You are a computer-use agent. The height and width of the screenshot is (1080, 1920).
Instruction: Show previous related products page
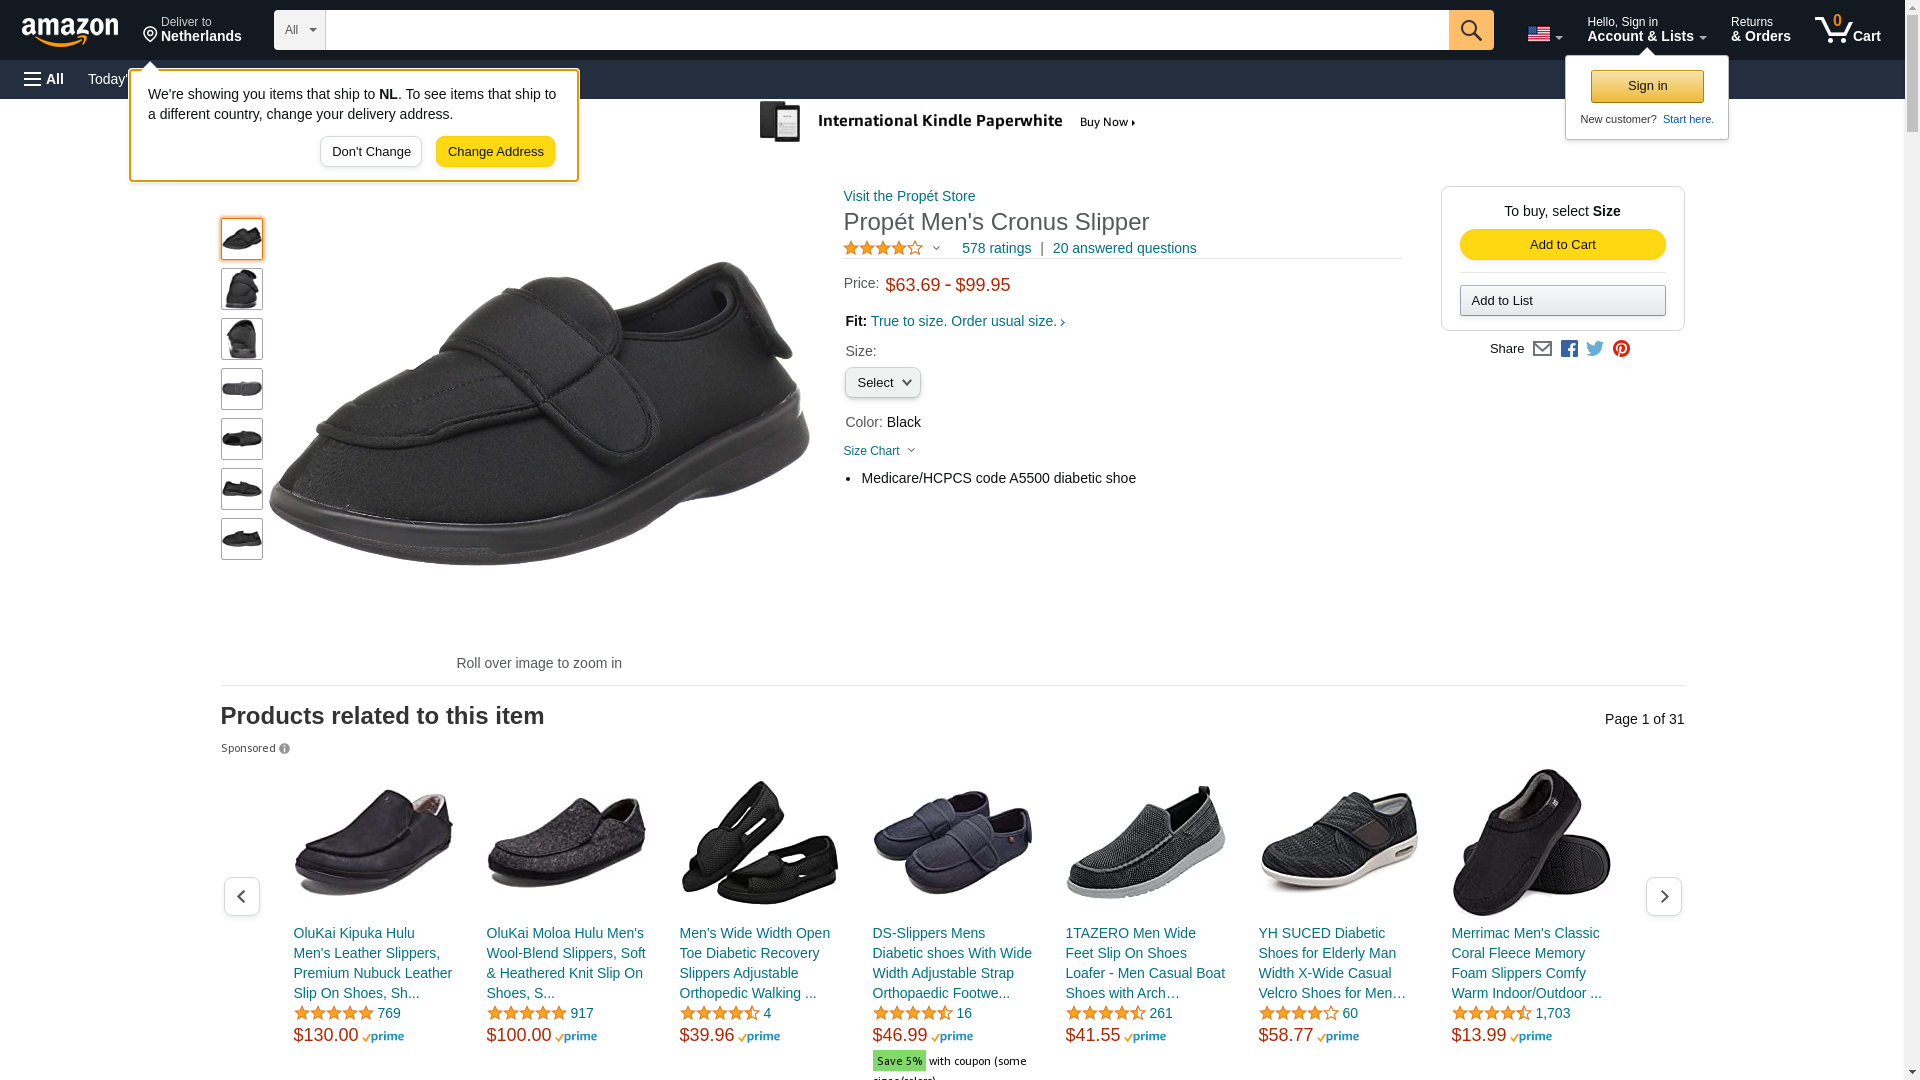241,896
